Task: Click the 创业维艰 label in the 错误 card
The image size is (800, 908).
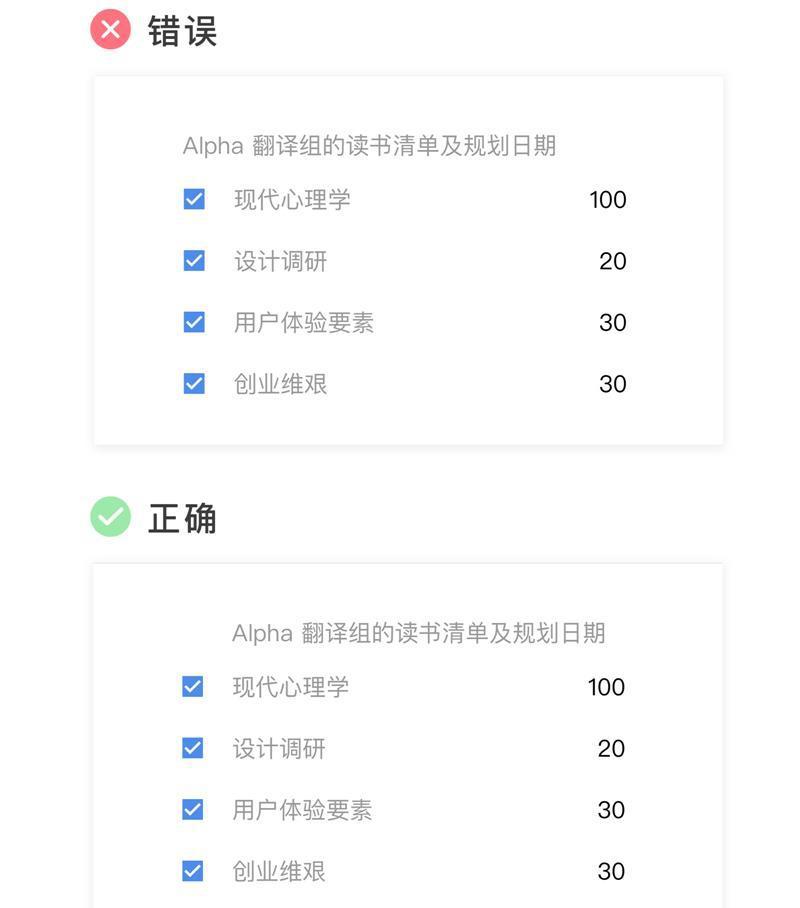Action: pyautogui.click(x=280, y=384)
